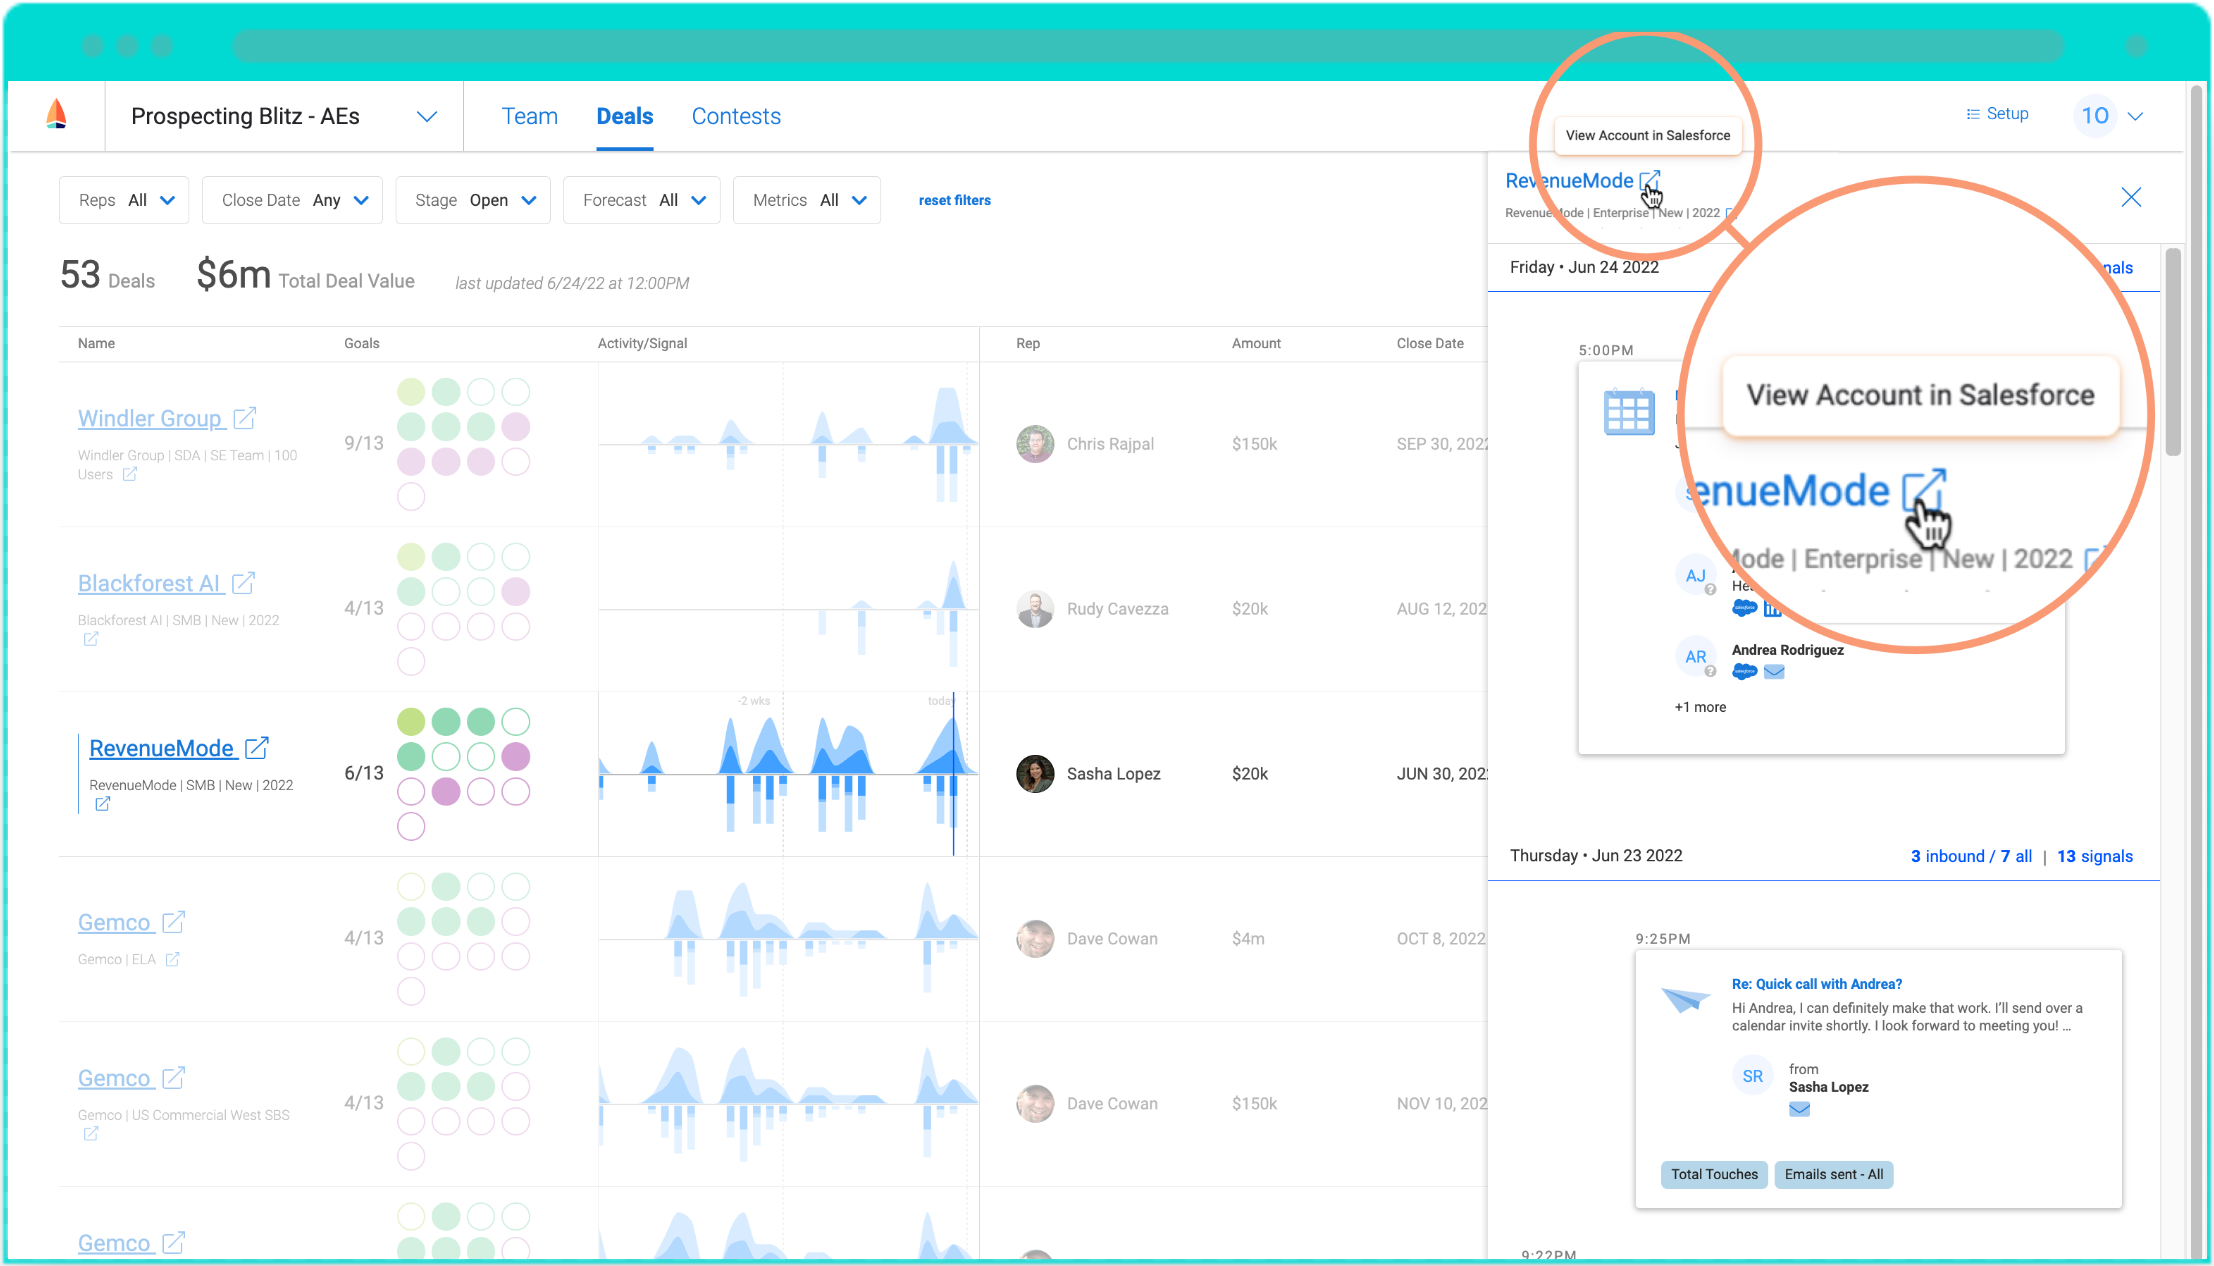Open external link icon beside Gemco ELA title

tap(174, 921)
